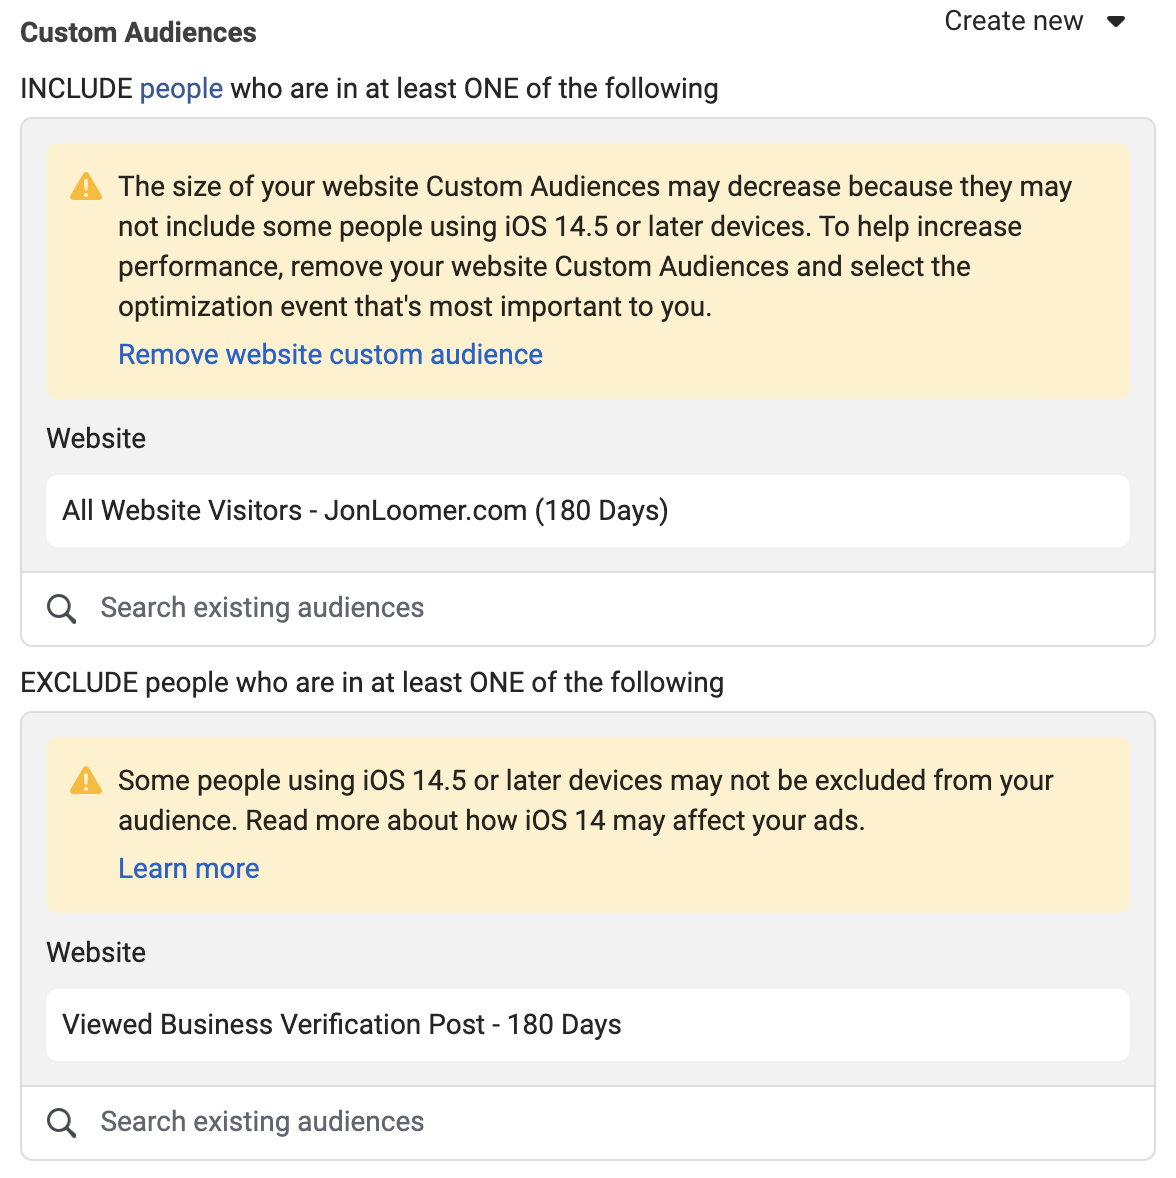Focus the INCLUDE Search existing audiences field
Screen dimensions: 1176x1178
[588, 609]
